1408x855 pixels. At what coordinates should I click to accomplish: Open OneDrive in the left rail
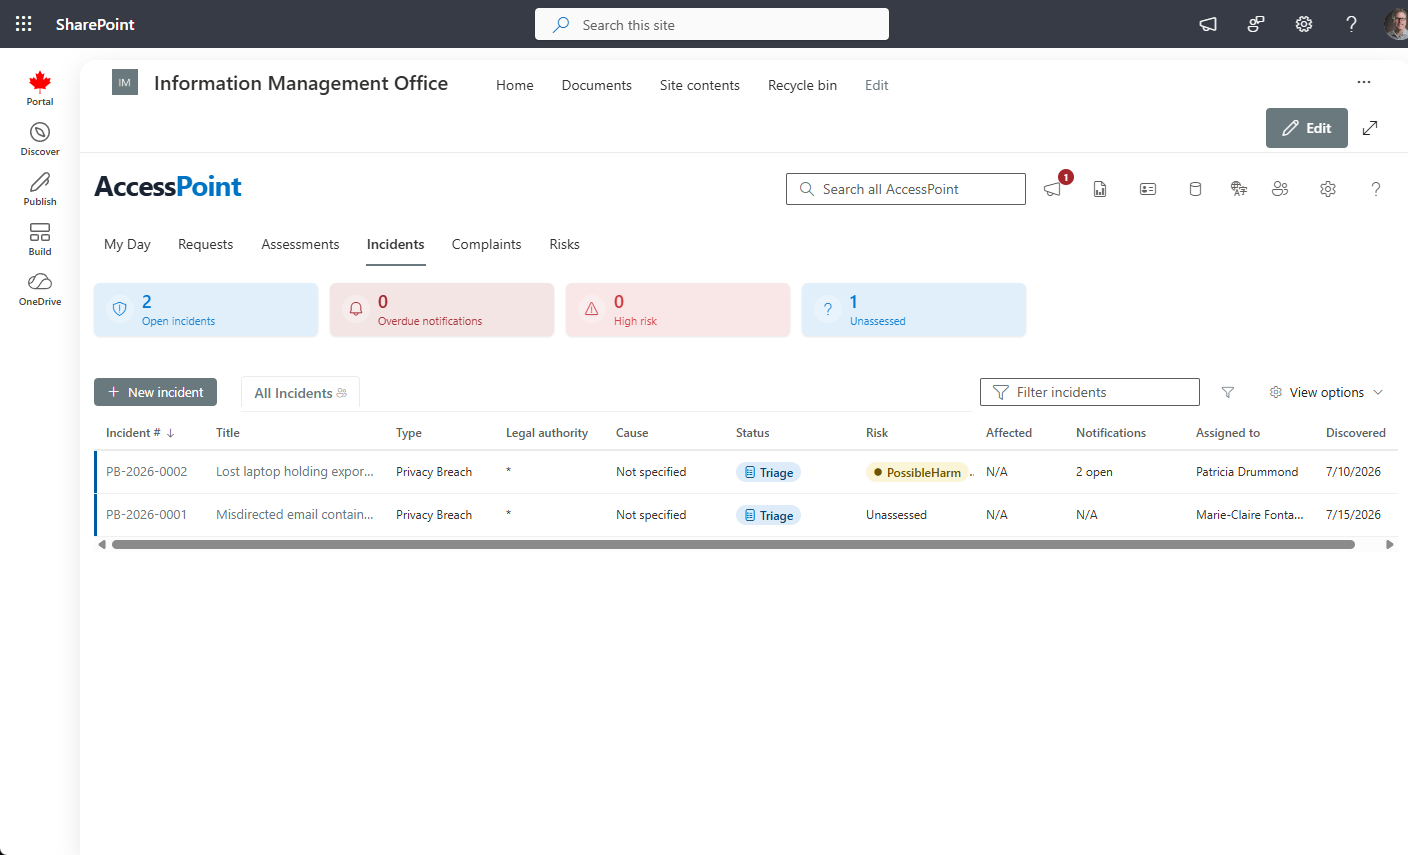coord(40,289)
